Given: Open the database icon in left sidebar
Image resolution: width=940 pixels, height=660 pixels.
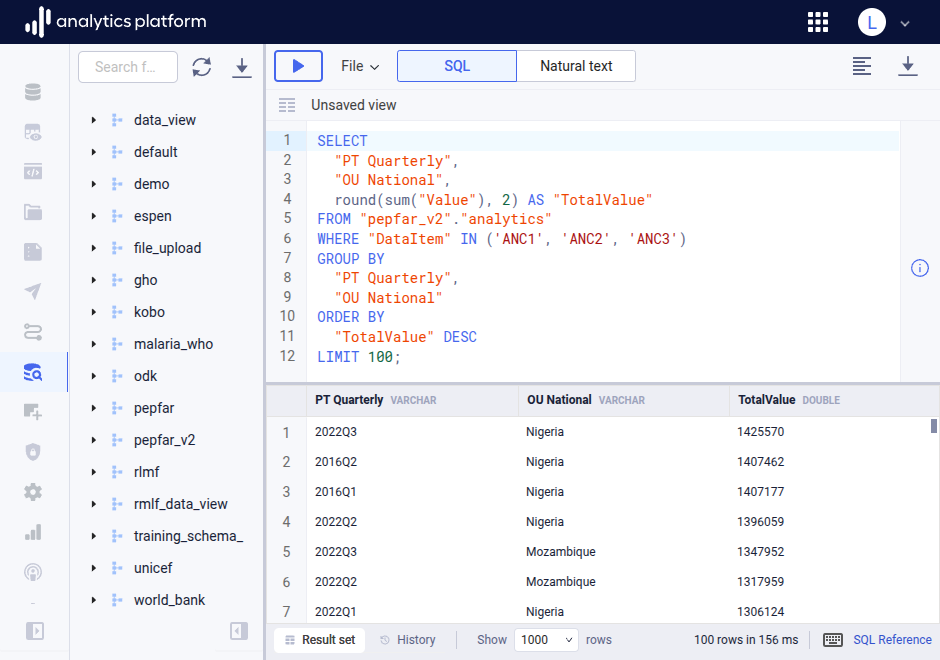Looking at the screenshot, I should (x=33, y=92).
